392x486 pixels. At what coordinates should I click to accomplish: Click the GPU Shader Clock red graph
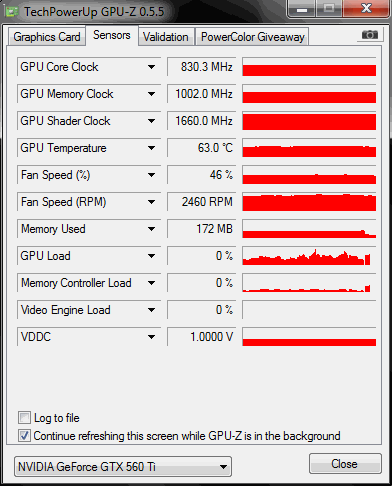point(309,121)
